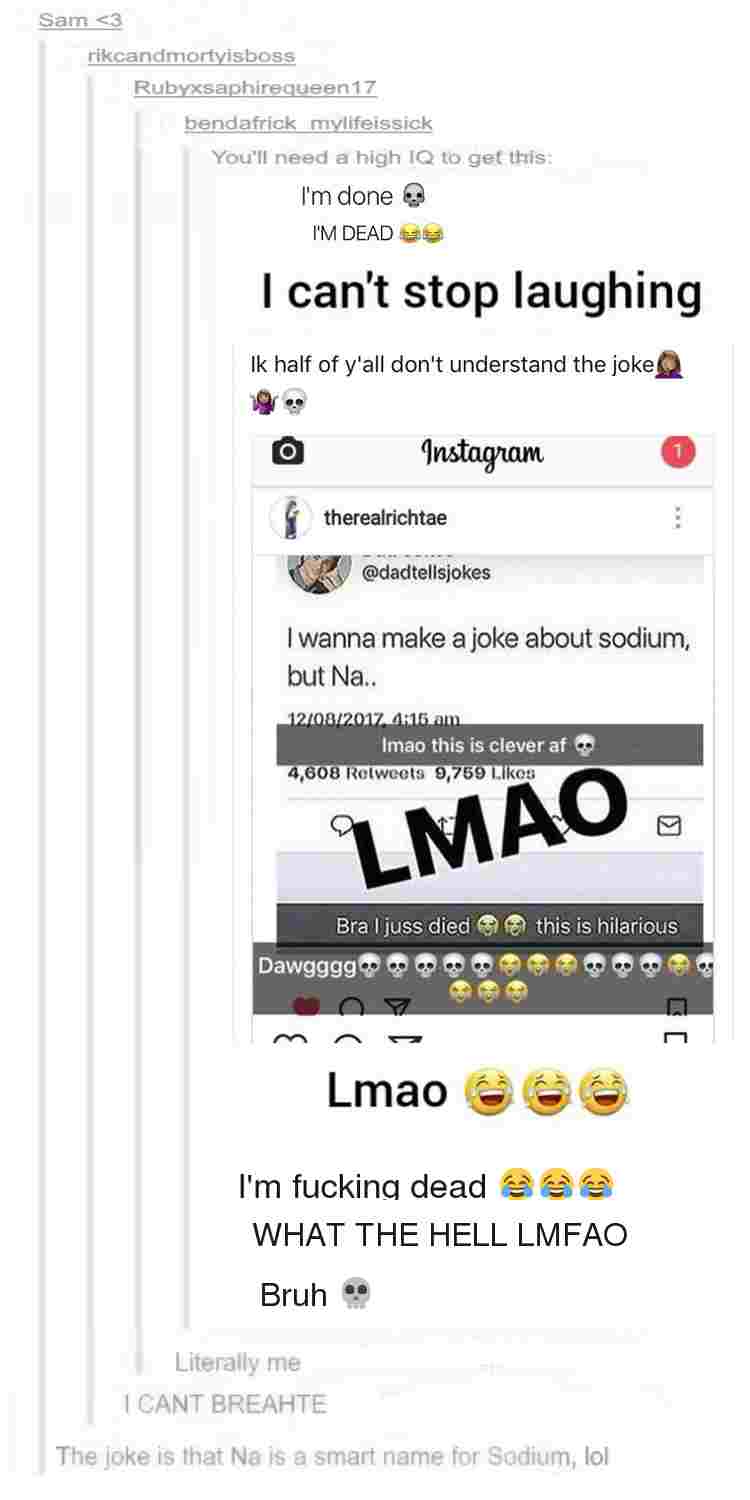Tap the tweet envelope message icon

click(x=669, y=826)
